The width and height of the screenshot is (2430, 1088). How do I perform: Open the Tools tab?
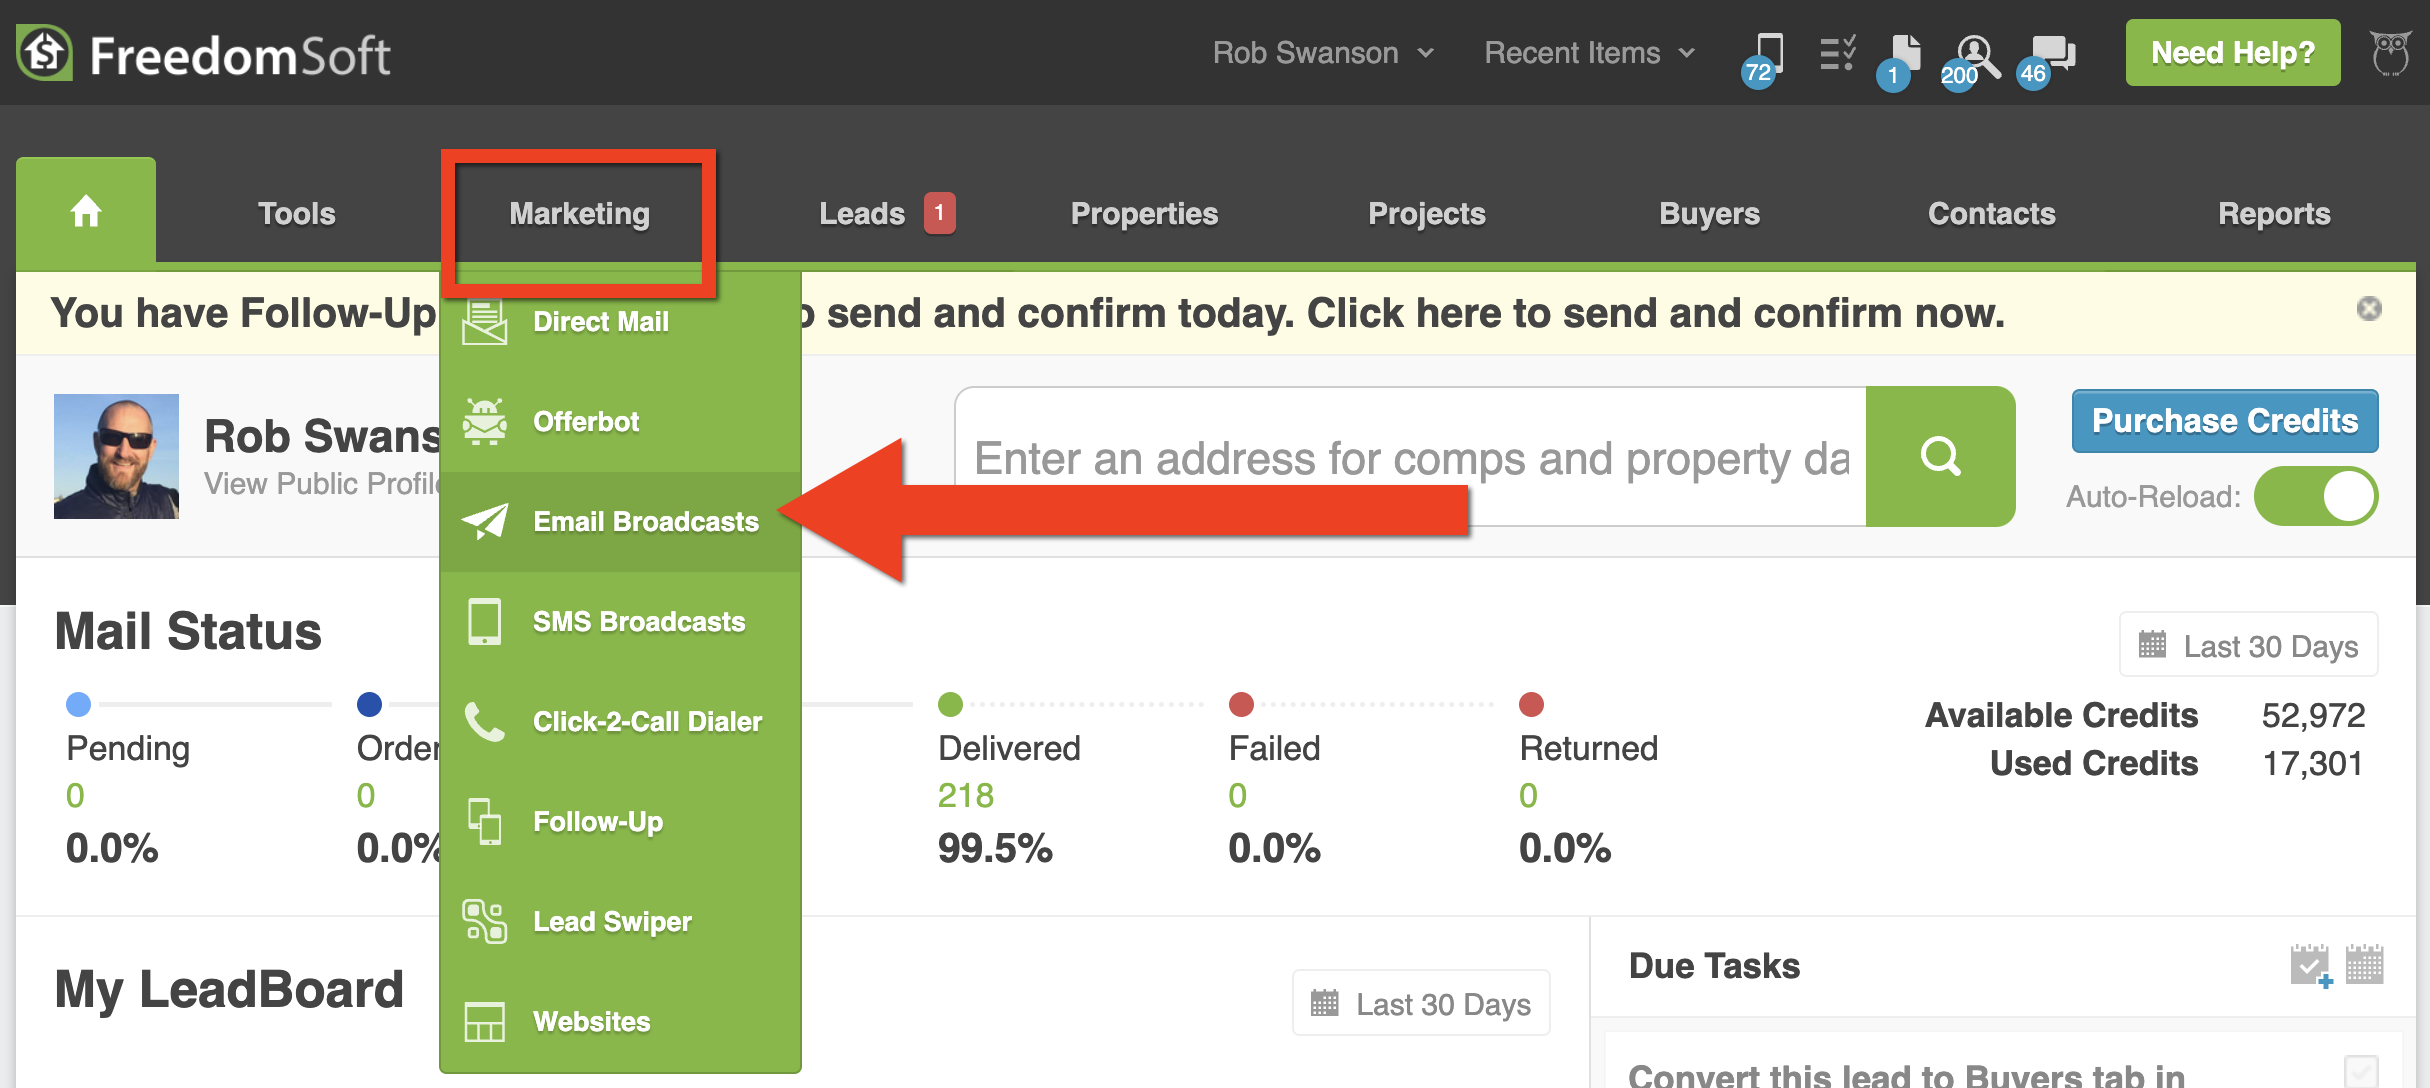click(x=297, y=213)
